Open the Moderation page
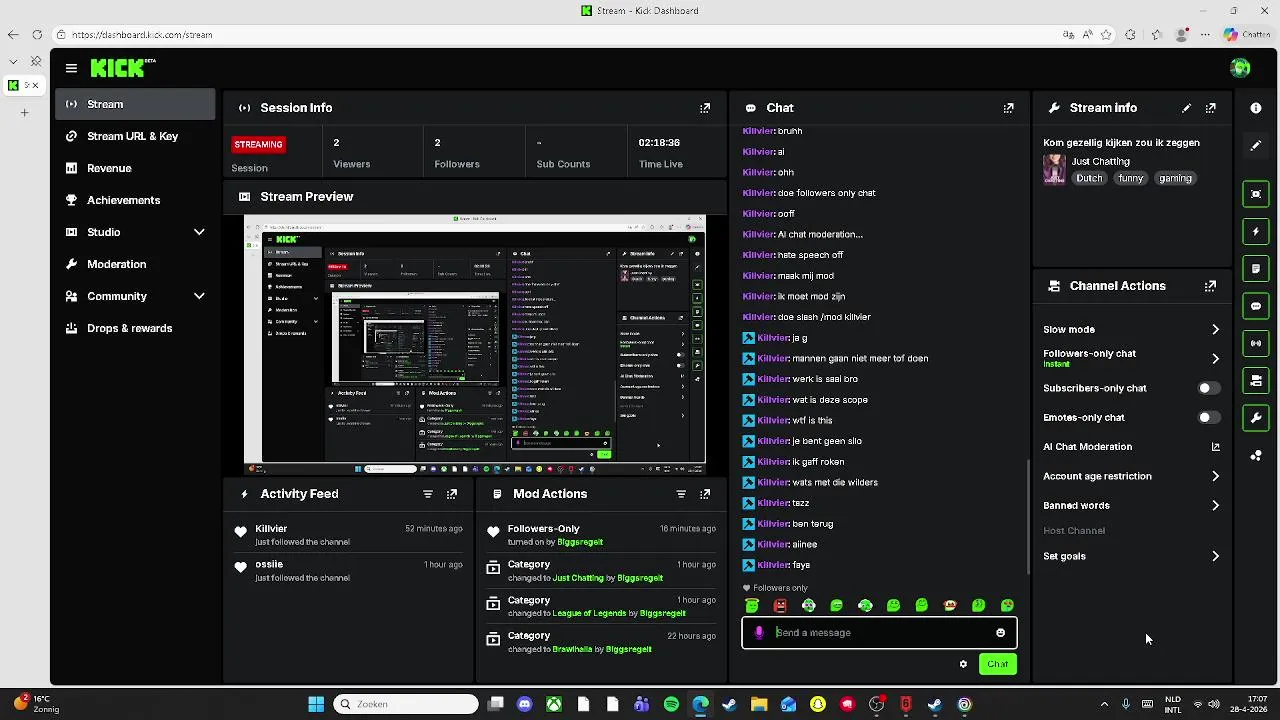The width and height of the screenshot is (1280, 720). tap(135, 264)
